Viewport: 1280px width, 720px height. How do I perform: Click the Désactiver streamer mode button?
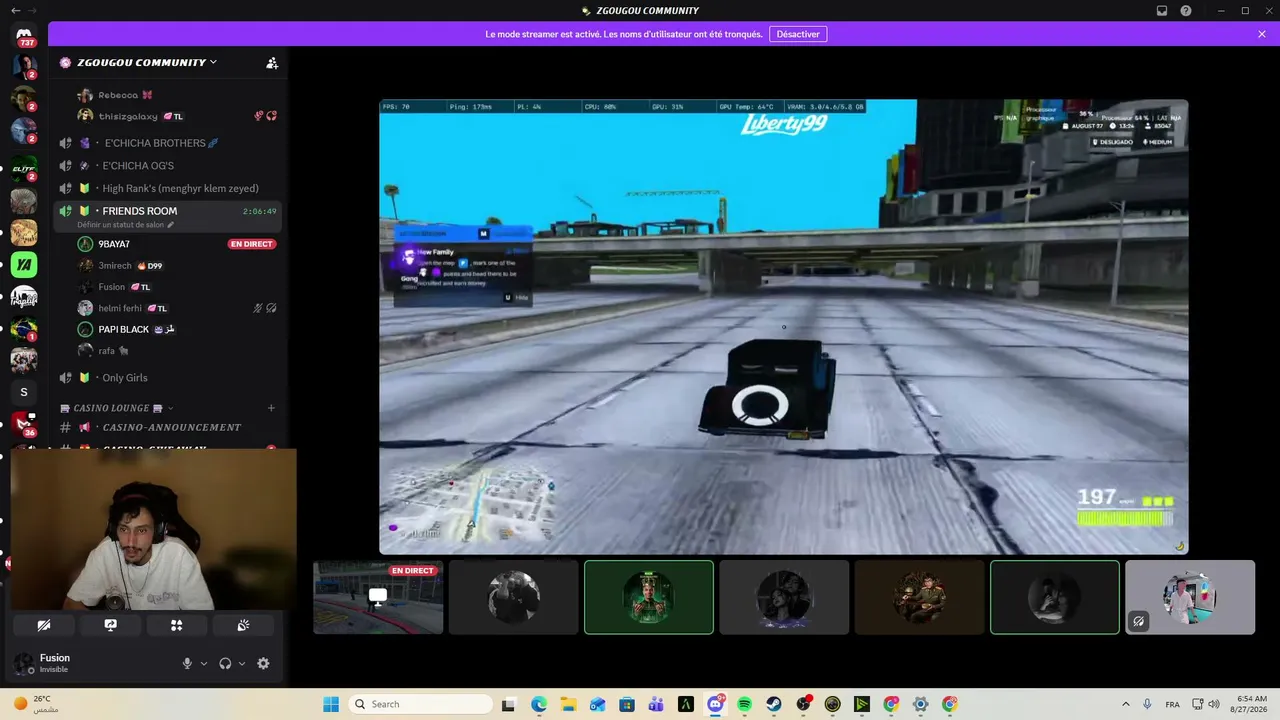[798, 34]
